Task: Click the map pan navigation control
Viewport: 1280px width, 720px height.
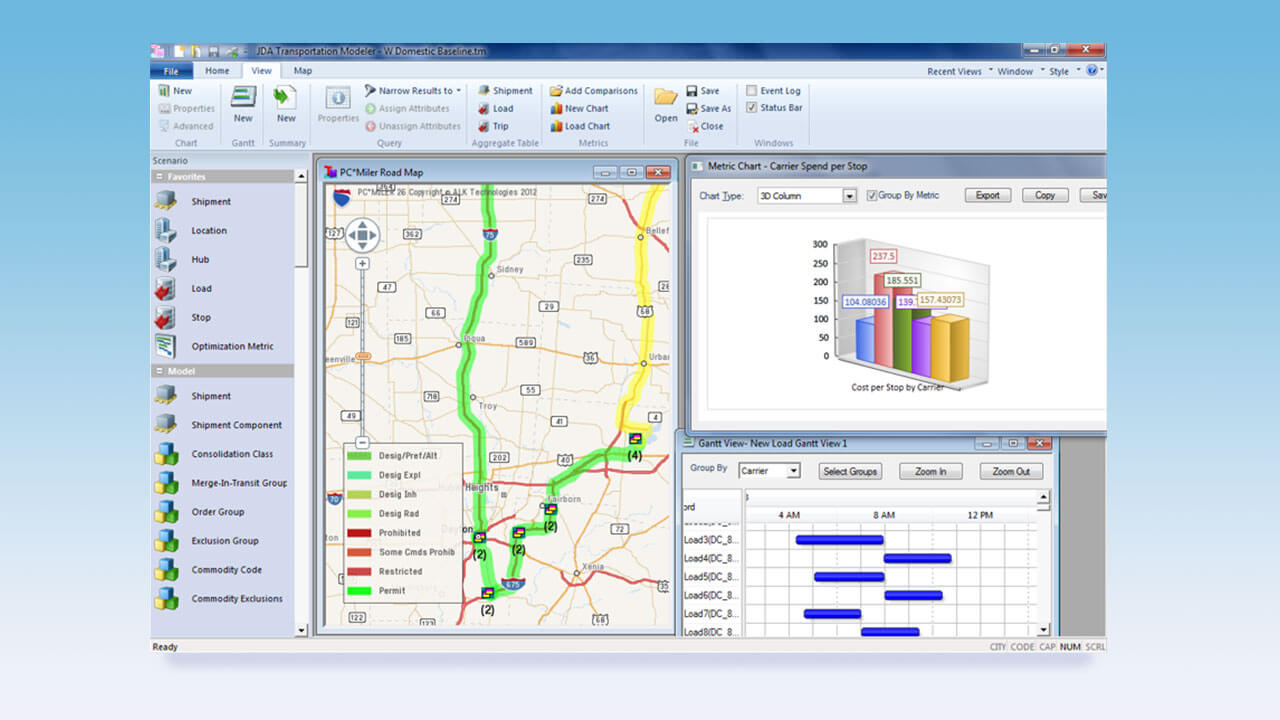Action: click(362, 236)
